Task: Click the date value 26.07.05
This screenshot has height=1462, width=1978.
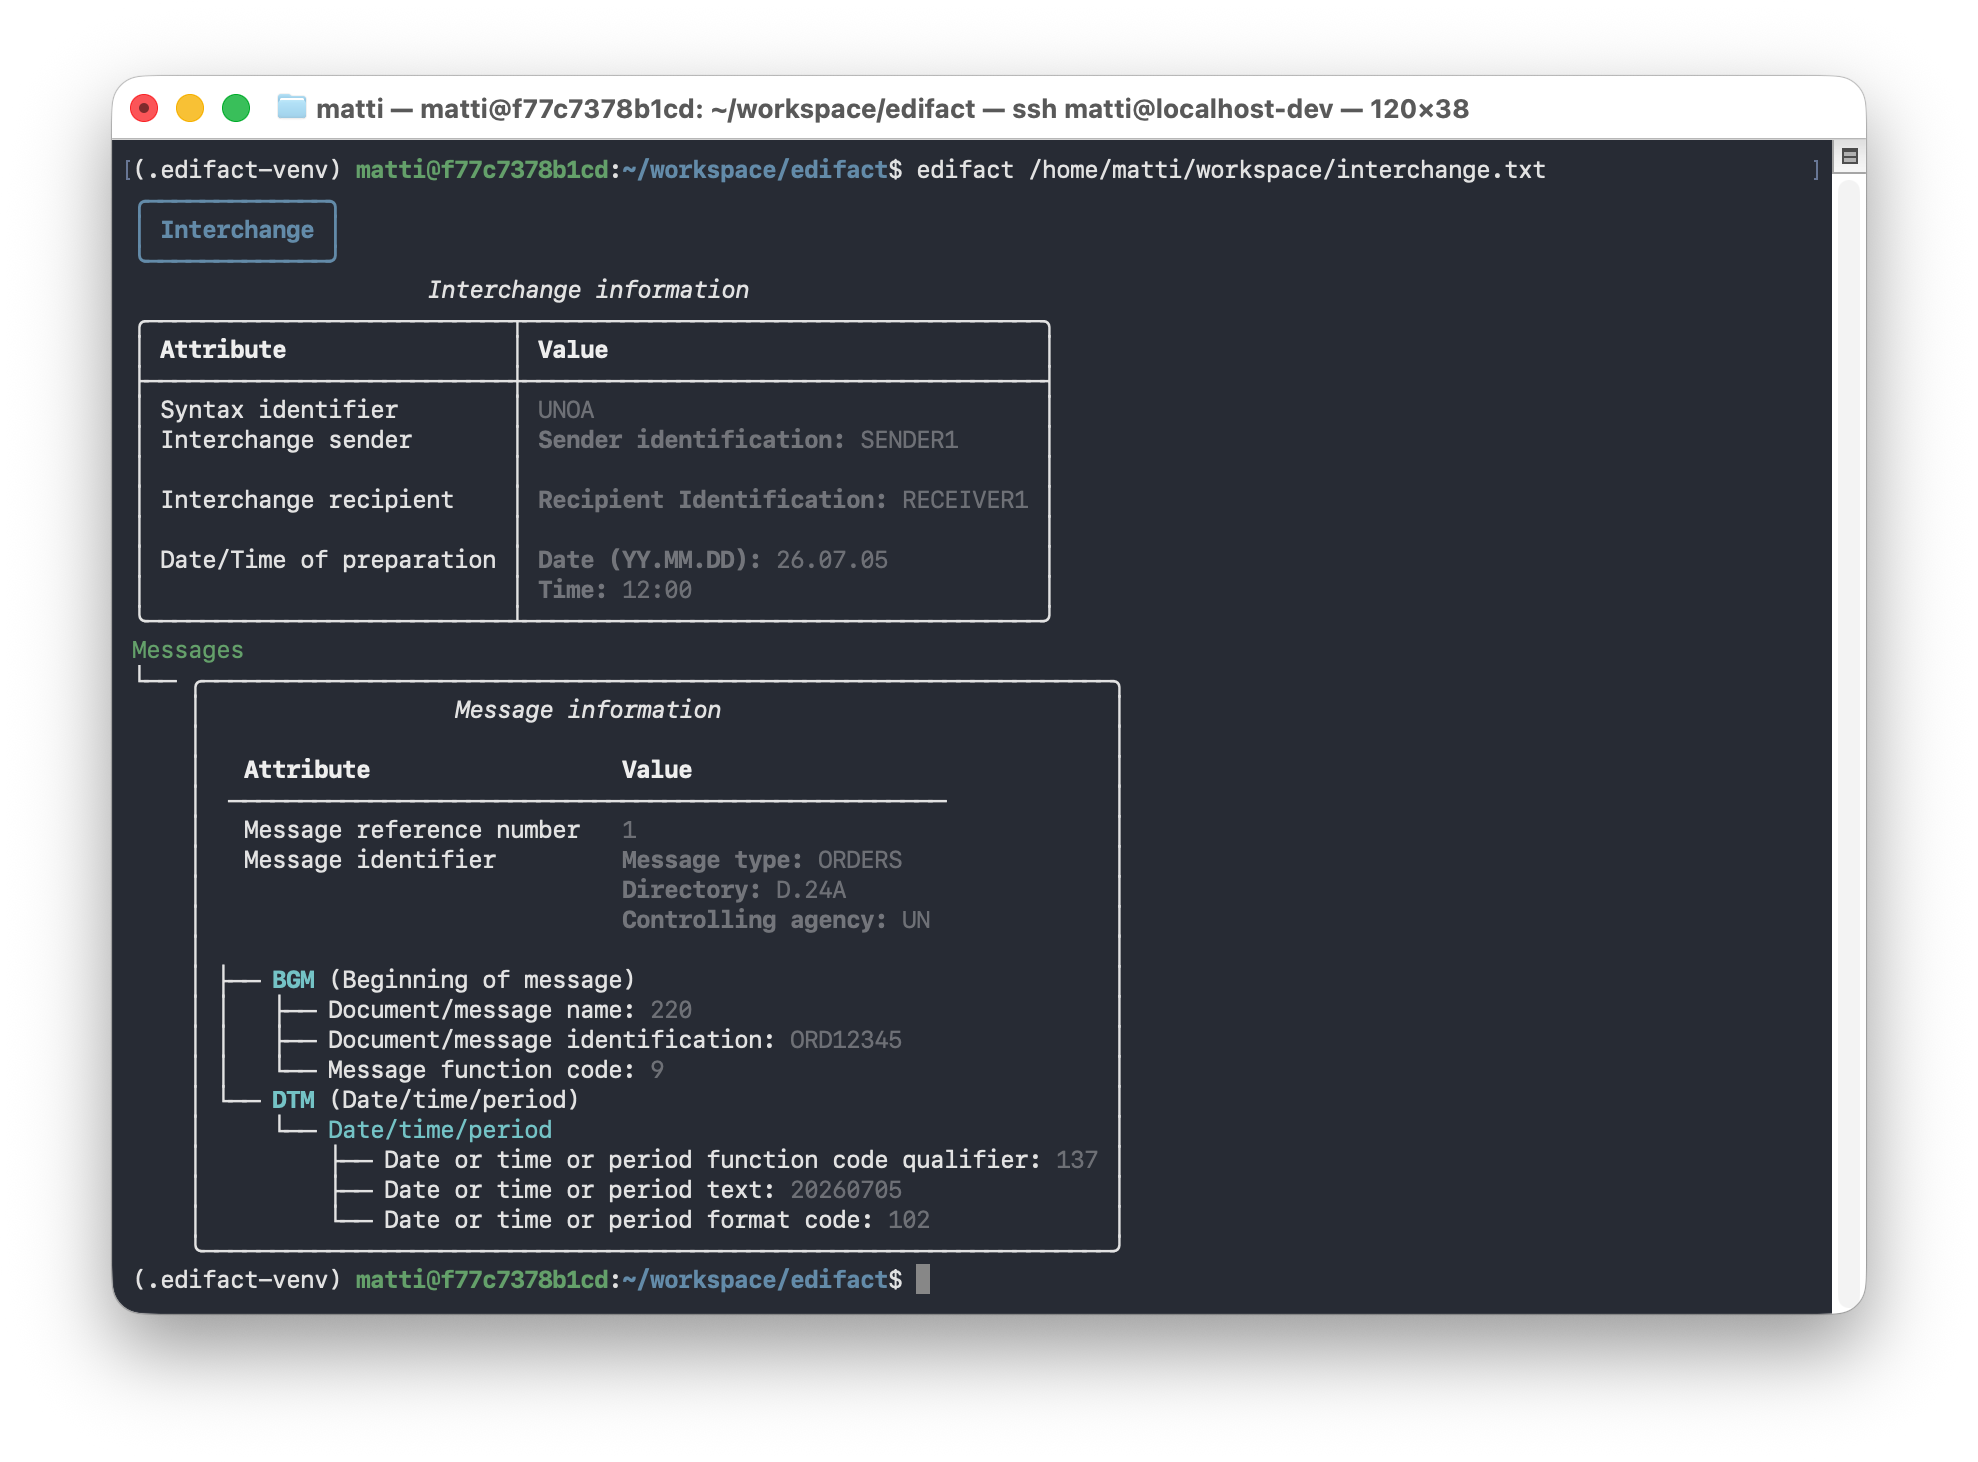Action: (x=832, y=560)
